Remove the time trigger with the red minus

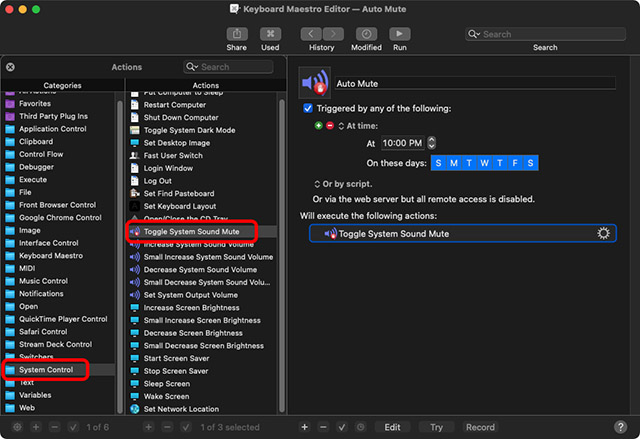pyautogui.click(x=330, y=126)
